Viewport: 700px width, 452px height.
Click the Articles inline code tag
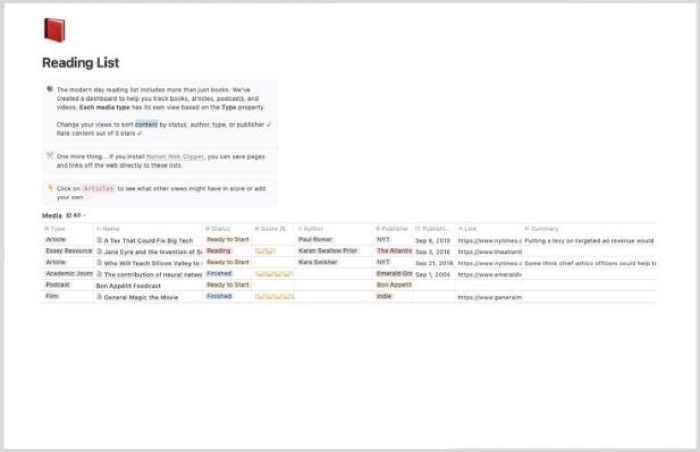click(99, 188)
